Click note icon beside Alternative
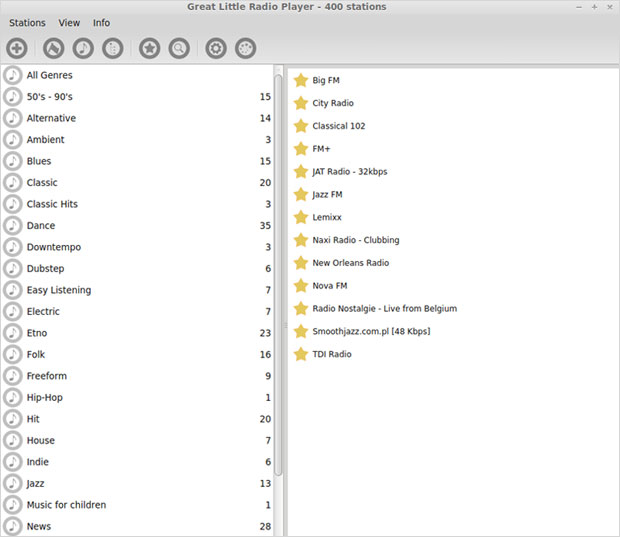 [13, 118]
